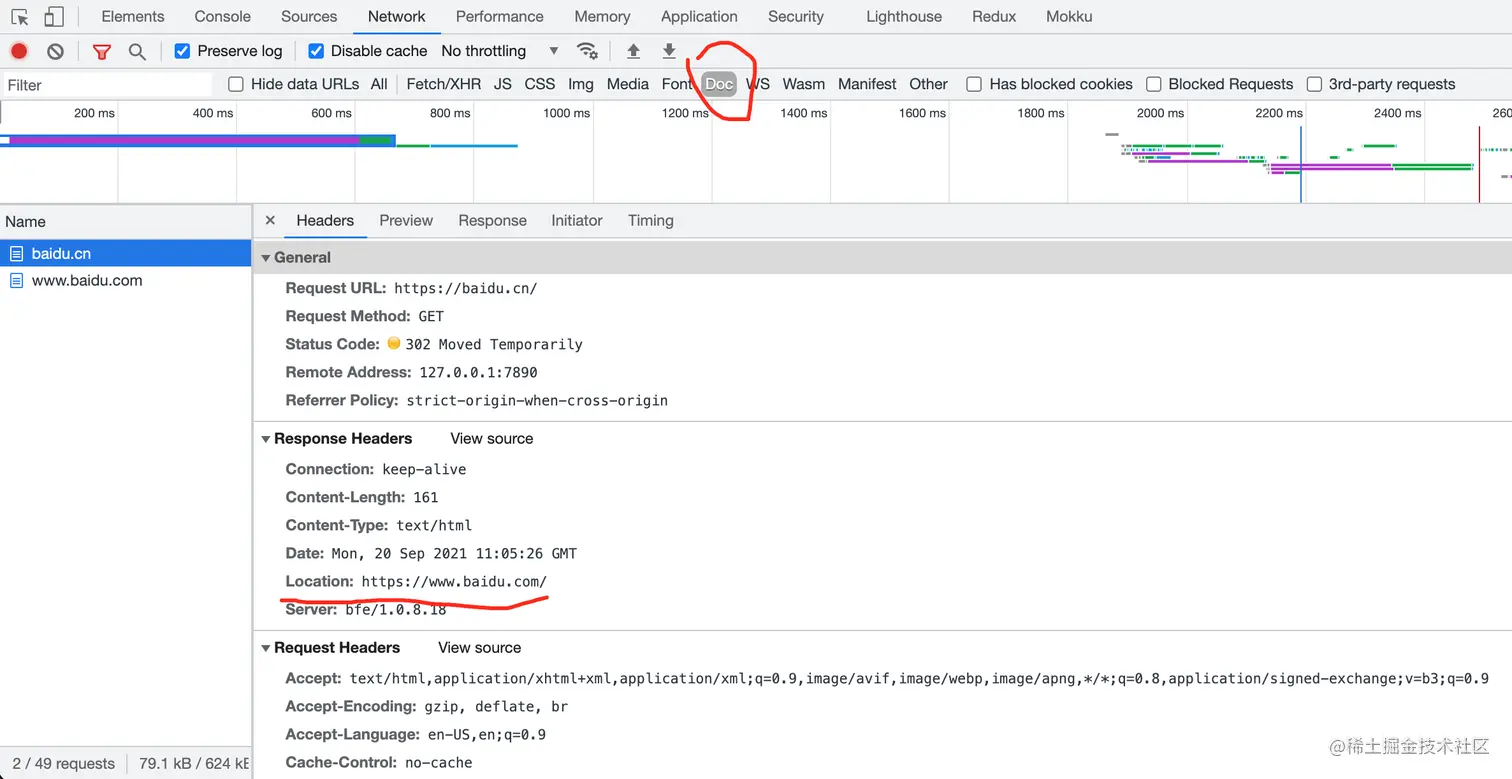The image size is (1512, 779).
Task: Click the 302 Moved Temporarily status
Action: (x=494, y=344)
